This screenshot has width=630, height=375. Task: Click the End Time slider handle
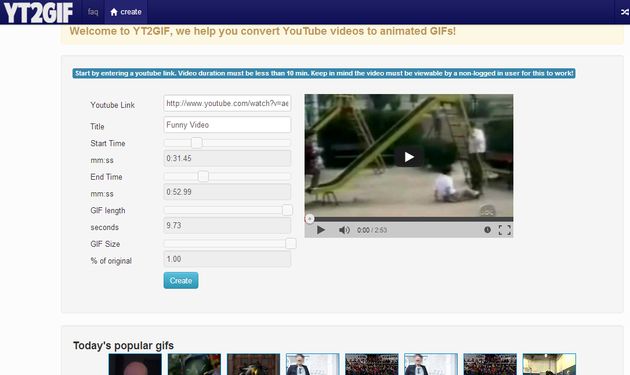(x=203, y=176)
